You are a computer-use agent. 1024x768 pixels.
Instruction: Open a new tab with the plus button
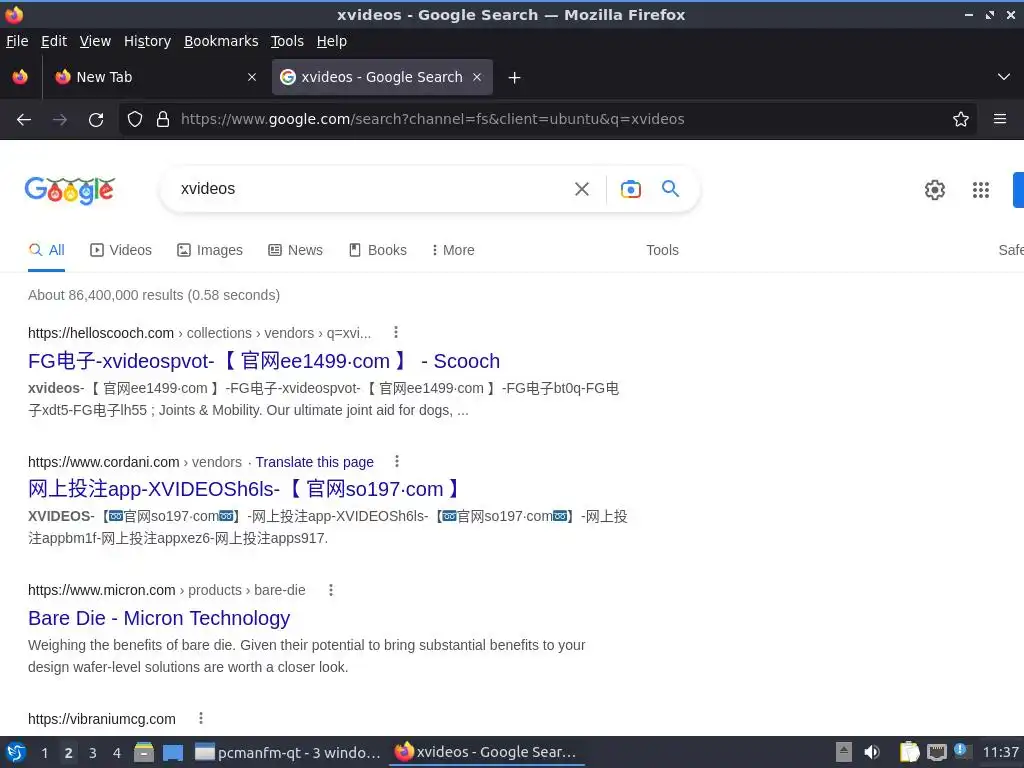click(x=515, y=78)
